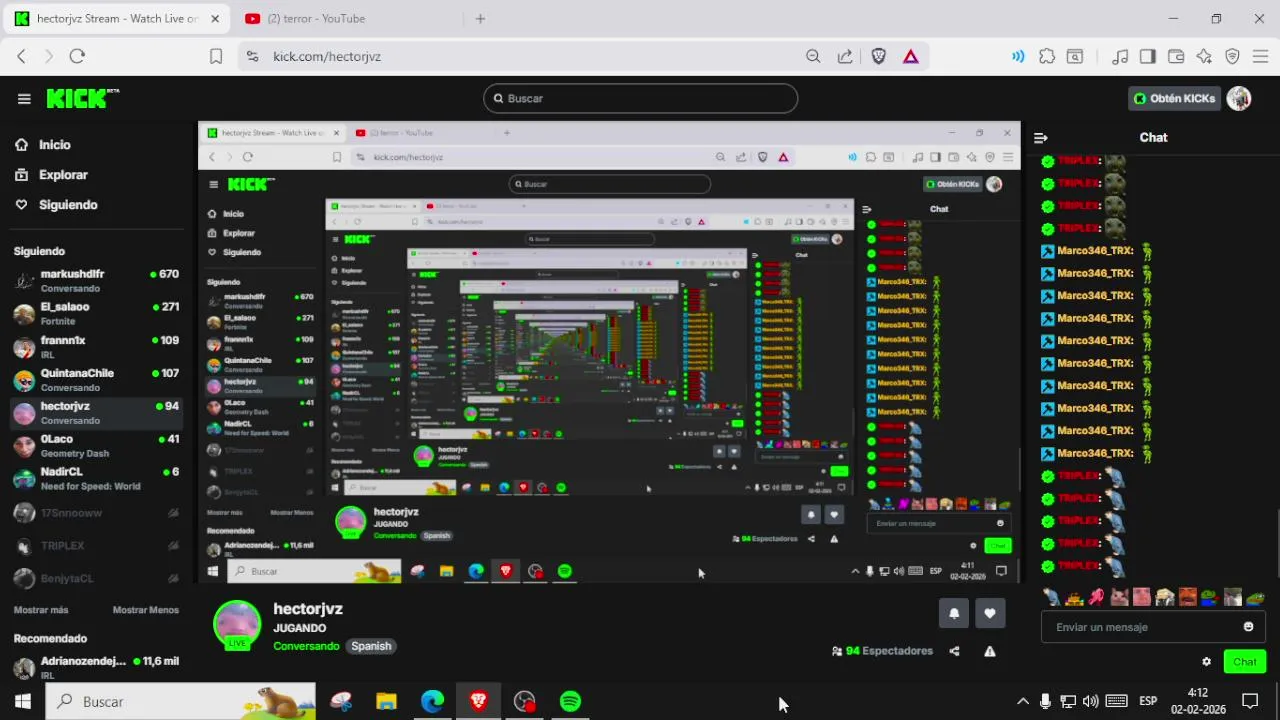Open the Brave playlist music icon
Image resolution: width=1280 pixels, height=720 pixels.
click(1120, 57)
